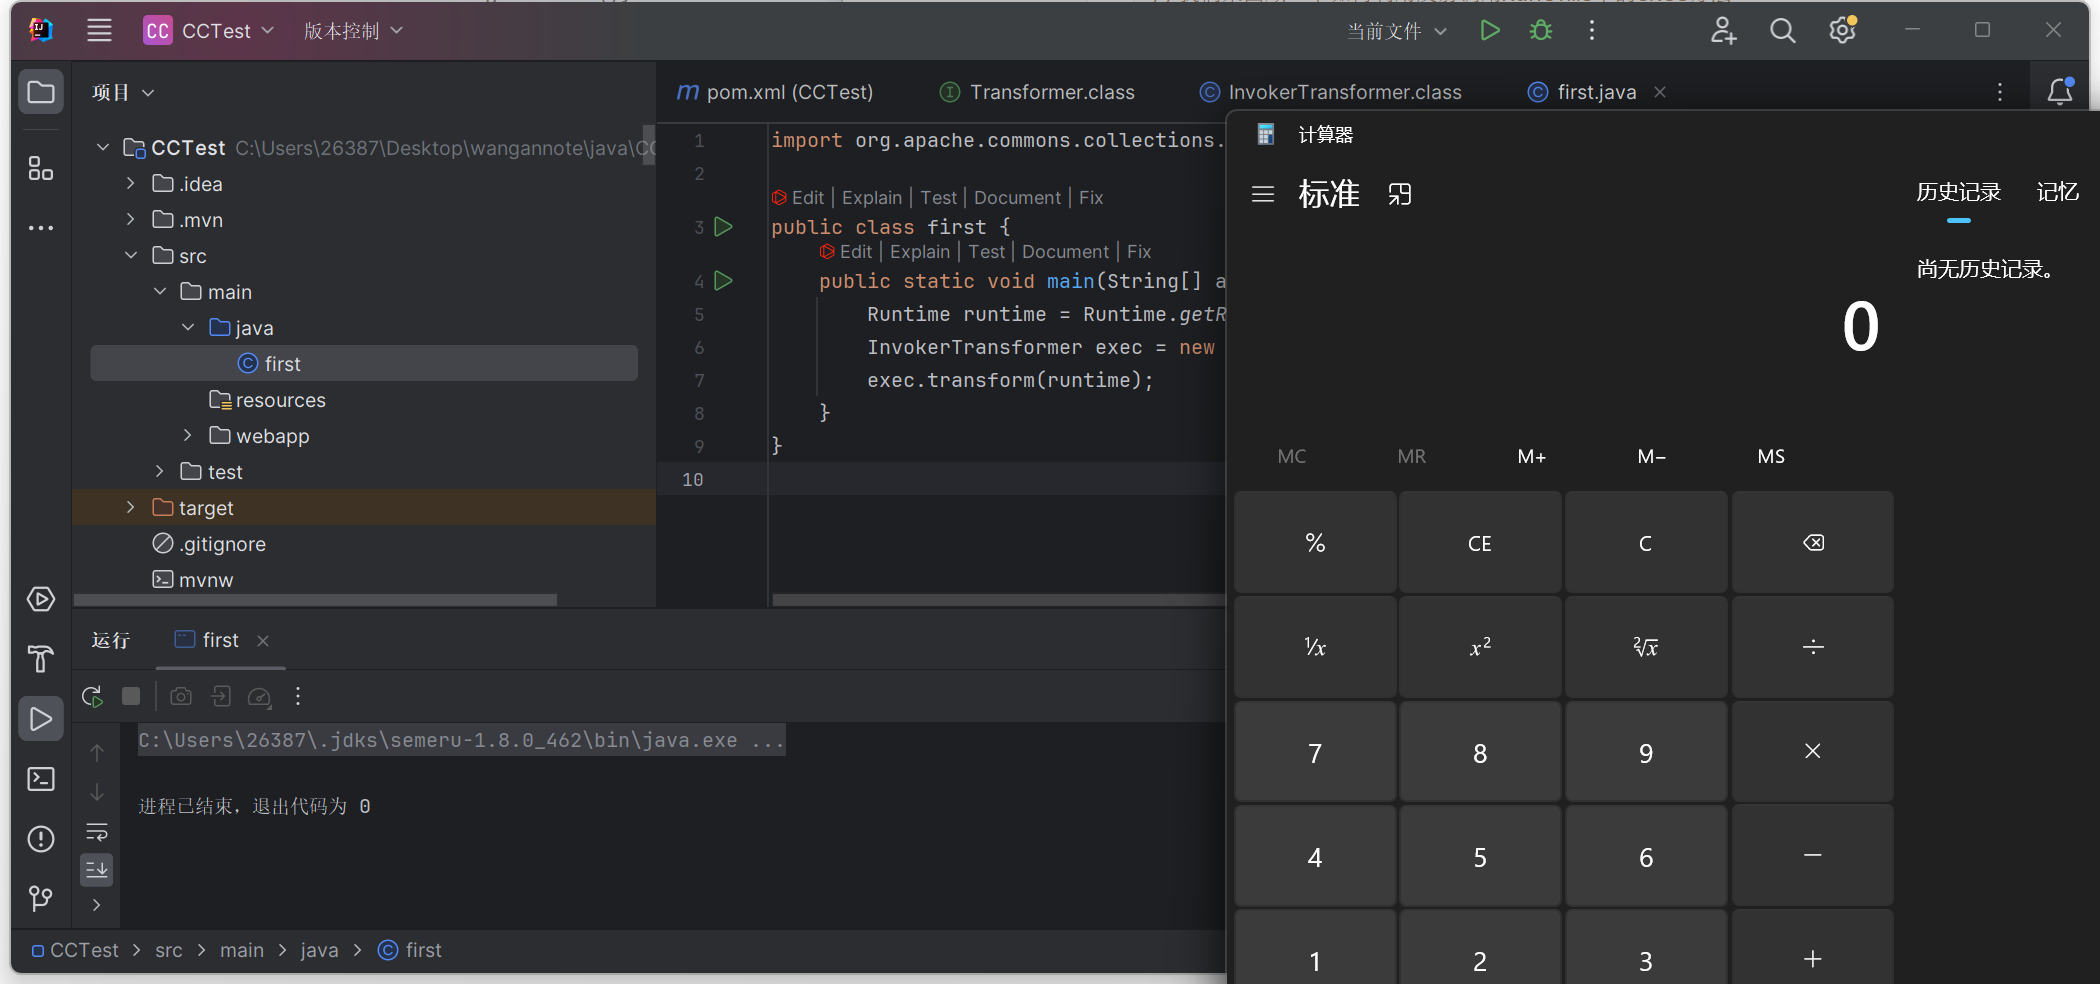This screenshot has height=984, width=2100.
Task: Switch to Transformer.class editor tab
Action: [x=1037, y=92]
